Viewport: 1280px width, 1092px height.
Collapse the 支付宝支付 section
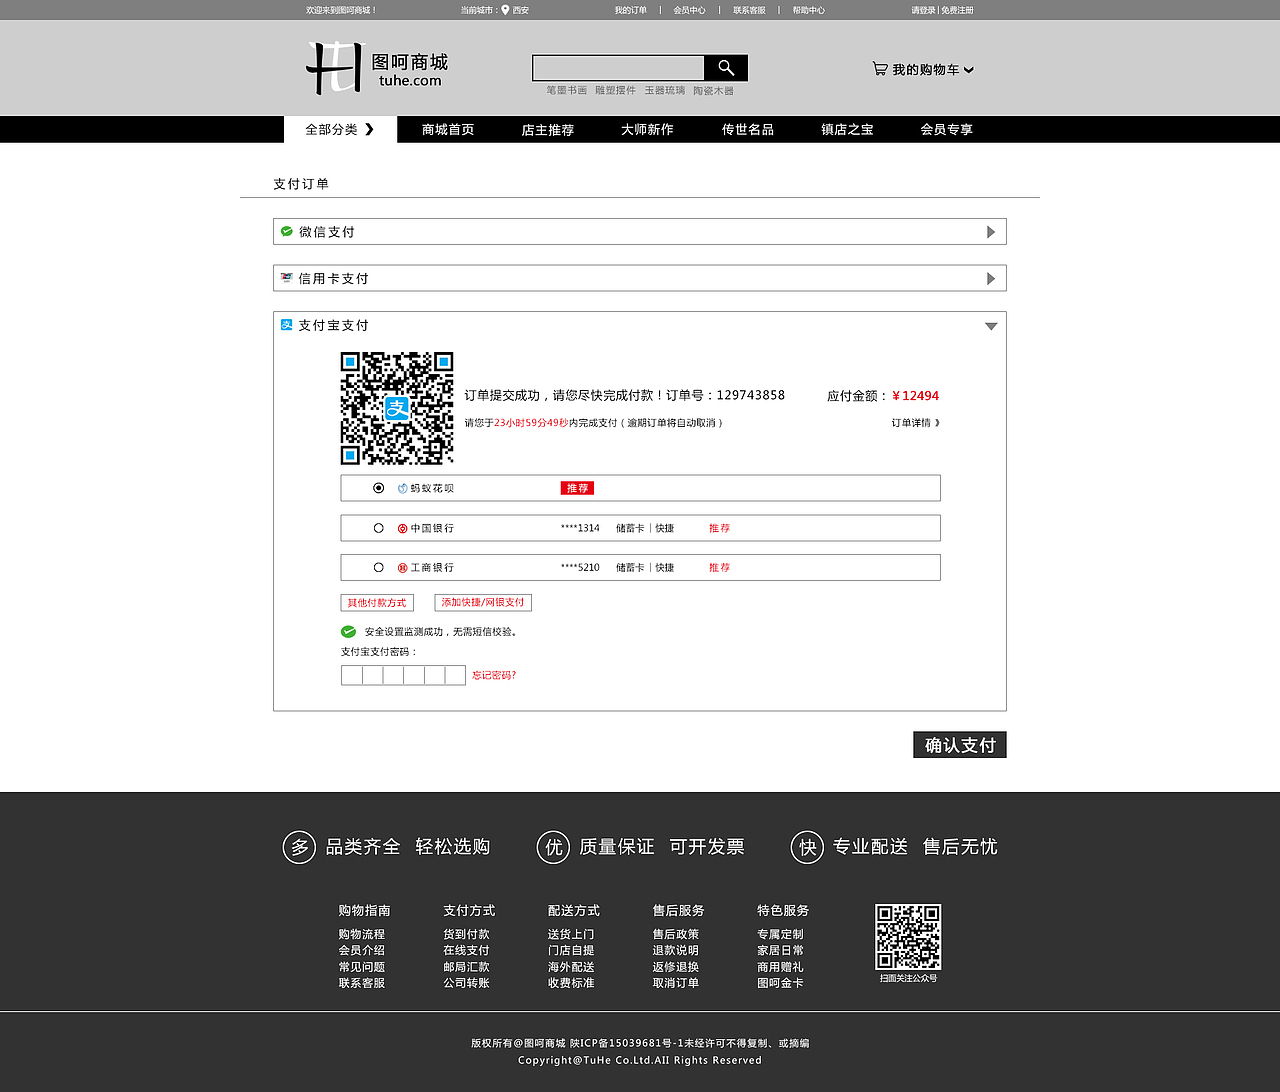(x=991, y=324)
